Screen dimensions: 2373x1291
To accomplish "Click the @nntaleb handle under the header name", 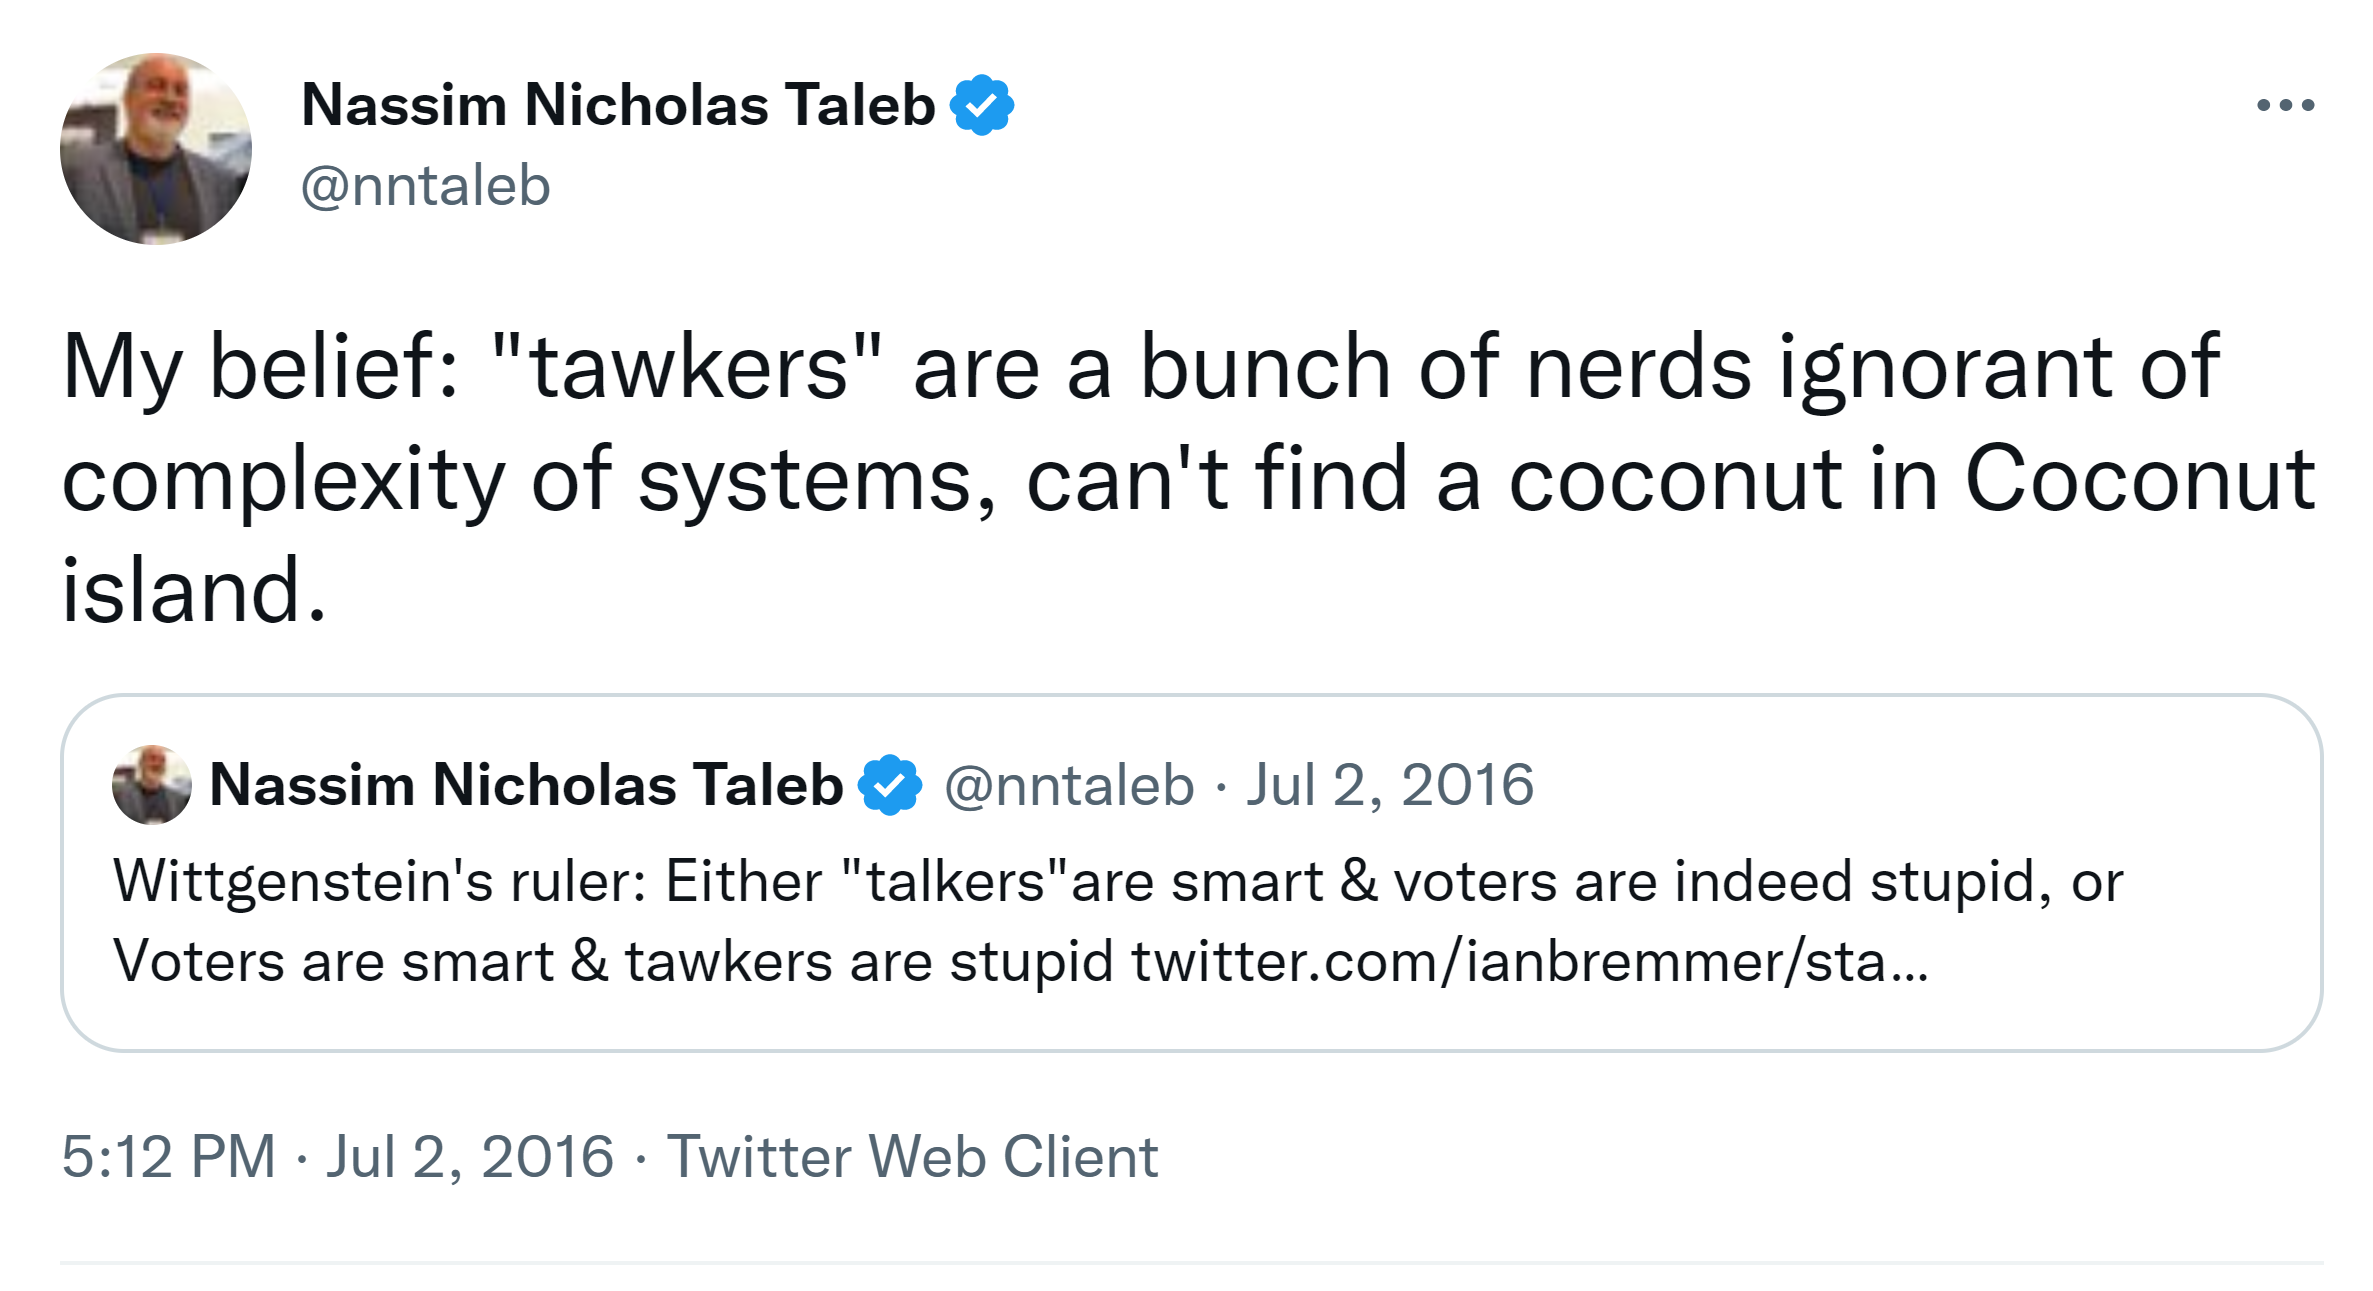I will [x=426, y=186].
